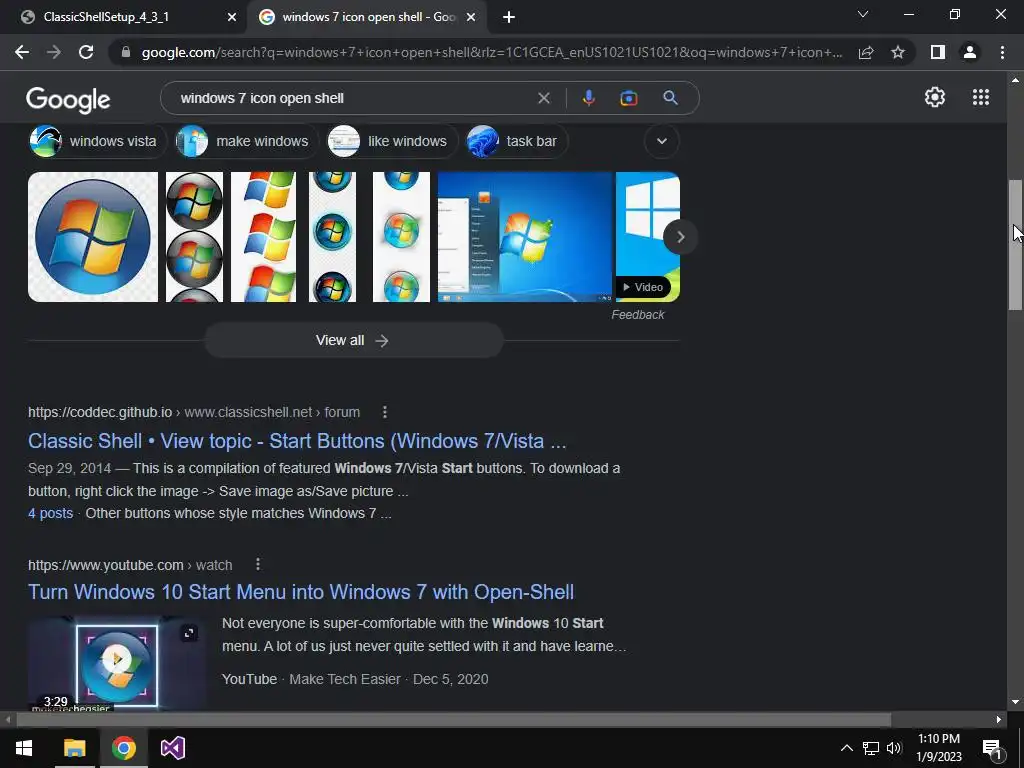Open the dark glass orb buttons image
Image resolution: width=1024 pixels, height=768 pixels.
[194, 237]
